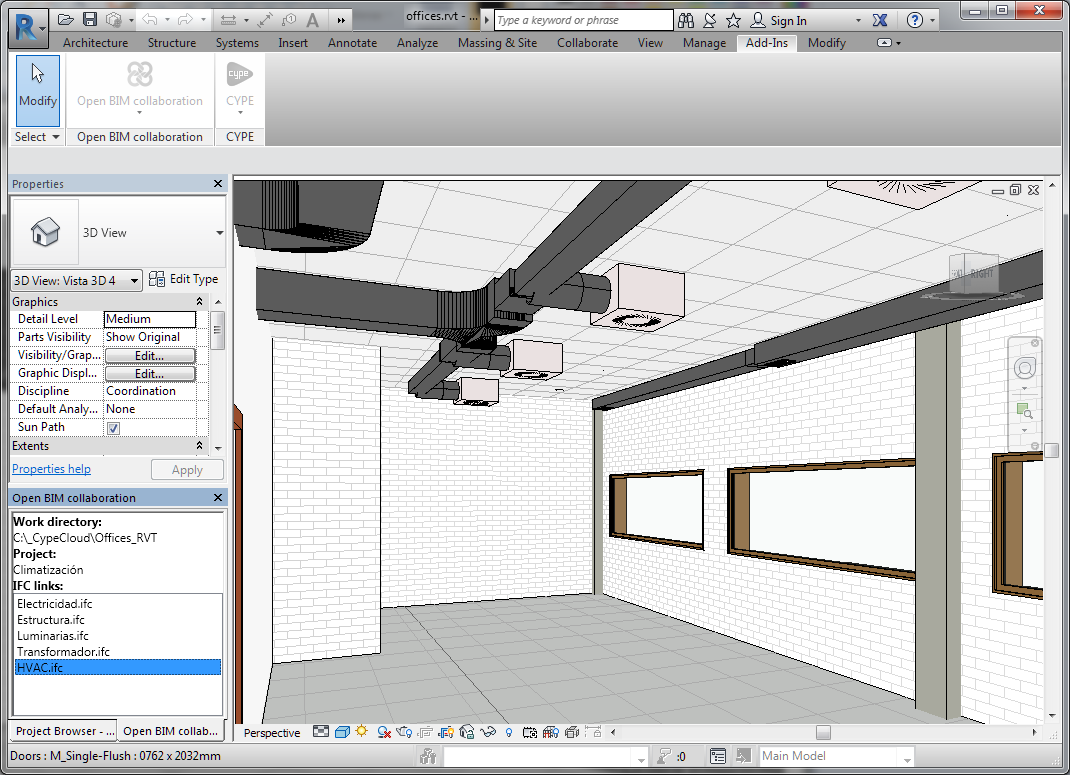Open the Revit application menu button
Screen dimensions: 1070x775
tap(27, 25)
